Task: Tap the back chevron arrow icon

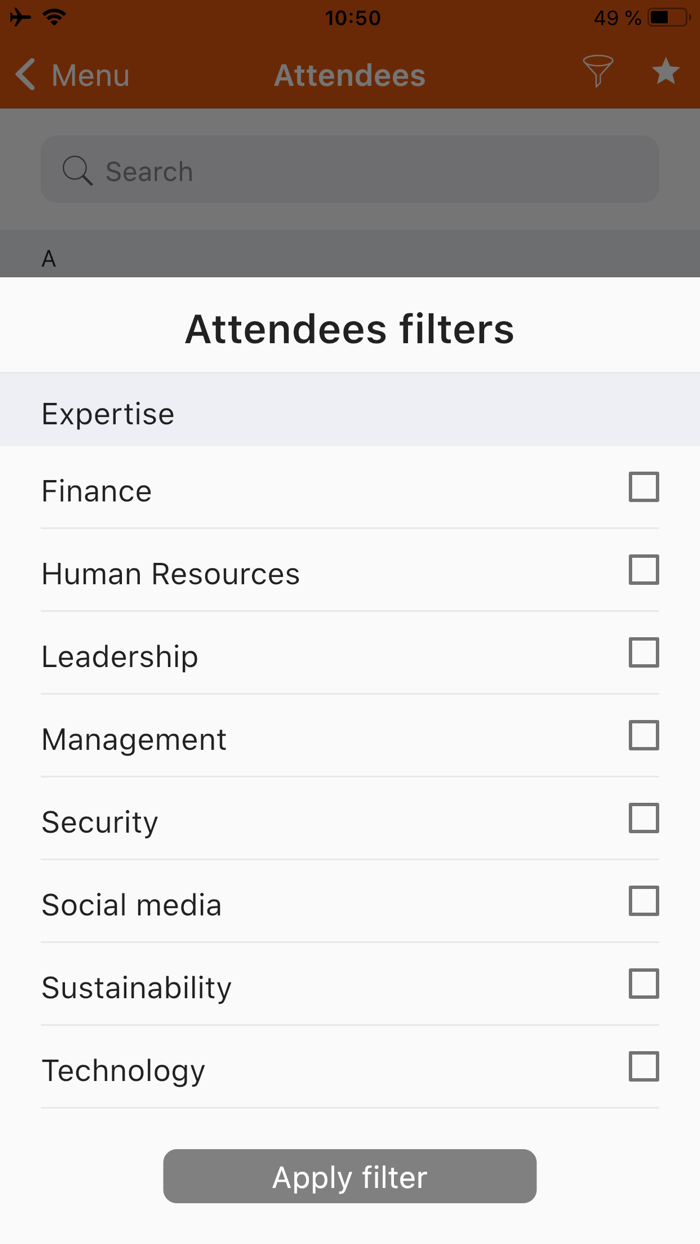Action: point(26,75)
